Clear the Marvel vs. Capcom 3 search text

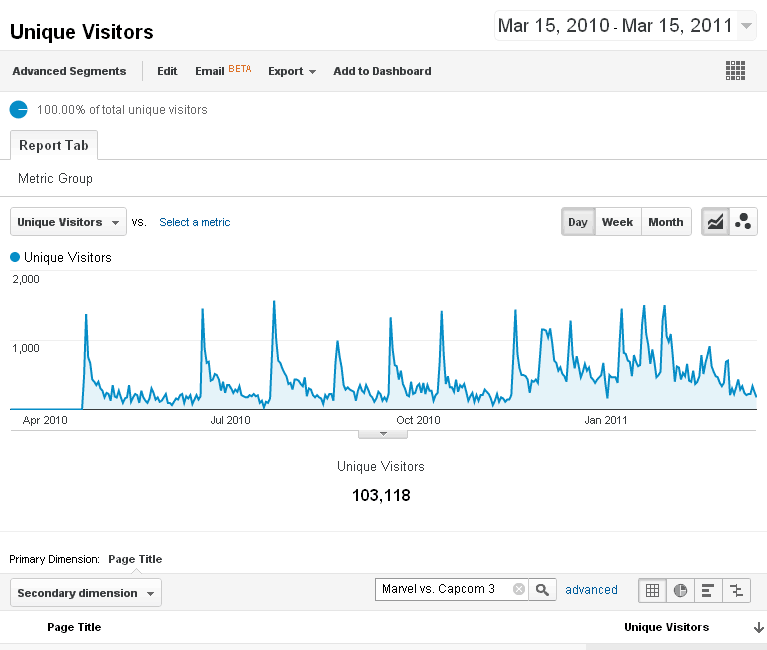click(x=519, y=589)
